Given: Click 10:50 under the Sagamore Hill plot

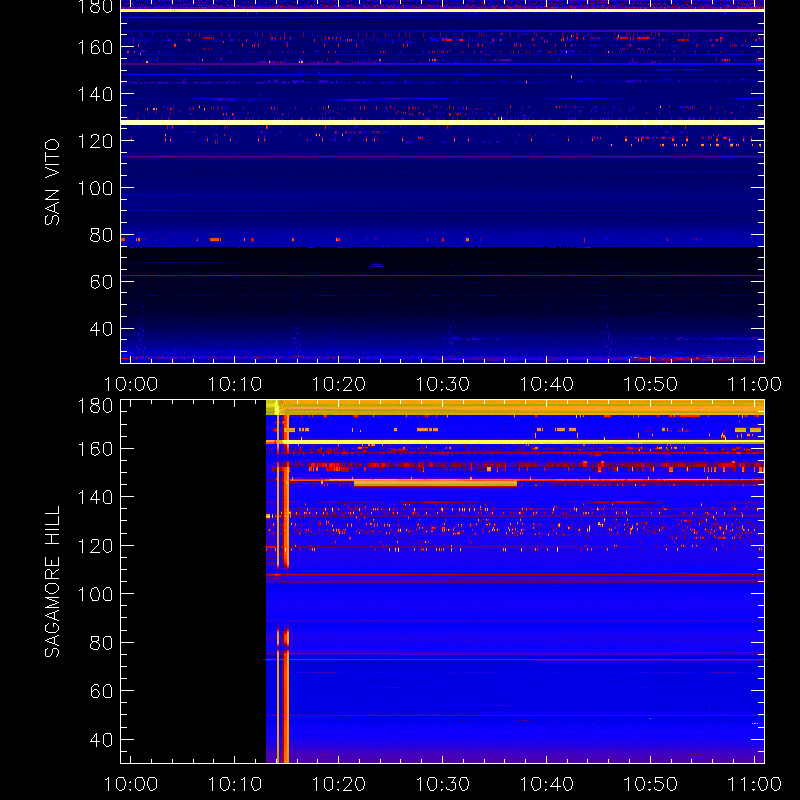Looking at the screenshot, I should click(651, 784).
